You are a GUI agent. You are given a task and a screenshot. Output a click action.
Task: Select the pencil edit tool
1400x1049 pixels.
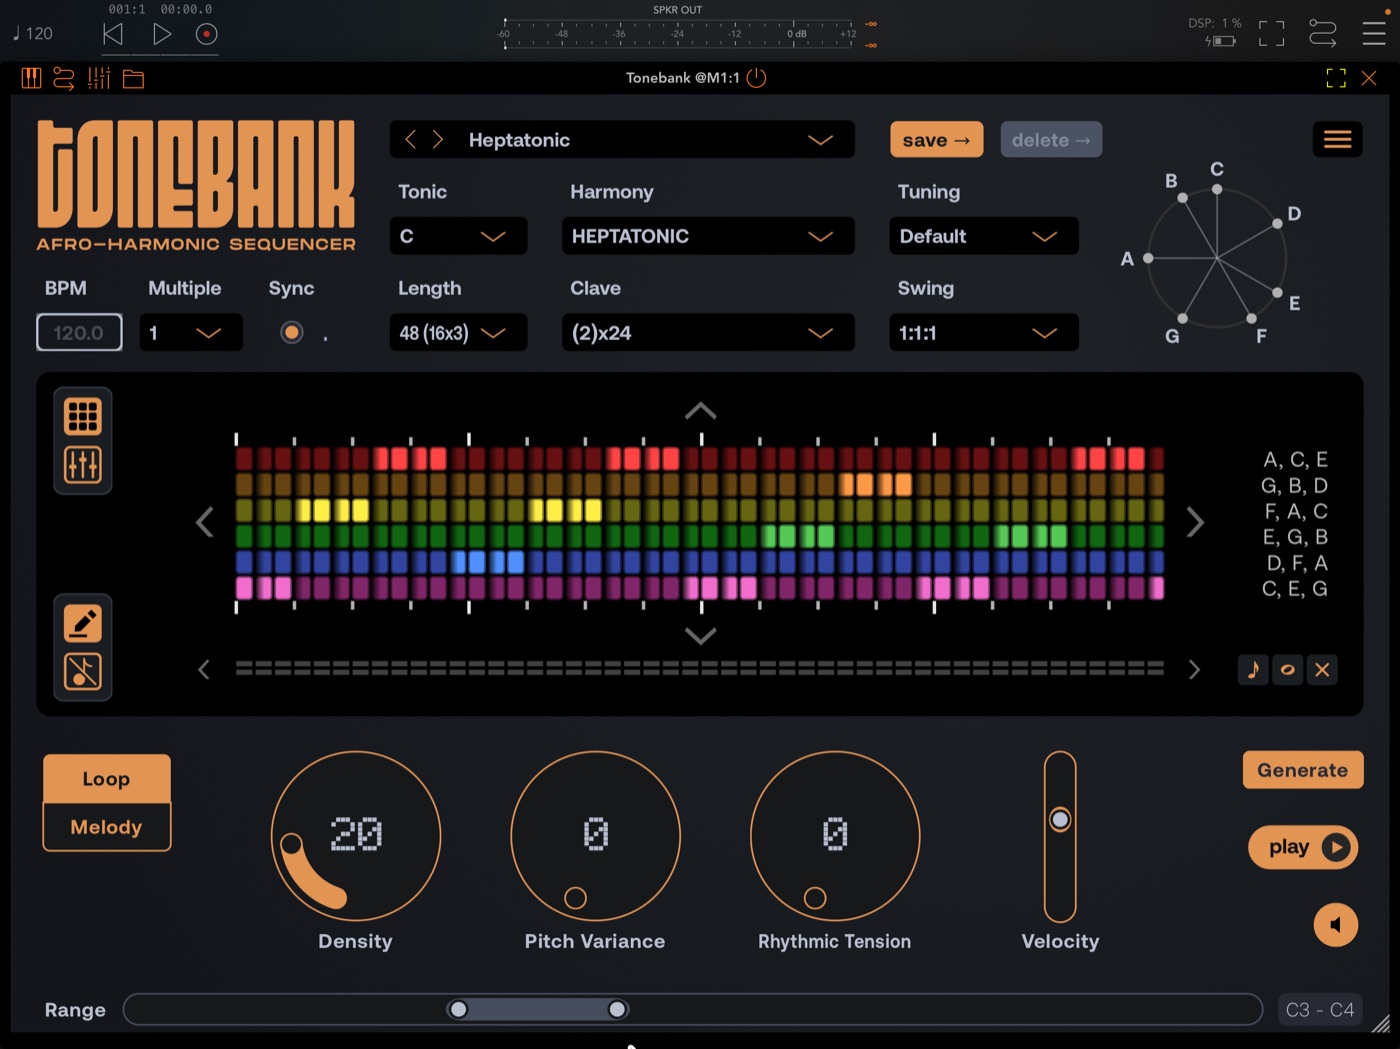[x=83, y=623]
